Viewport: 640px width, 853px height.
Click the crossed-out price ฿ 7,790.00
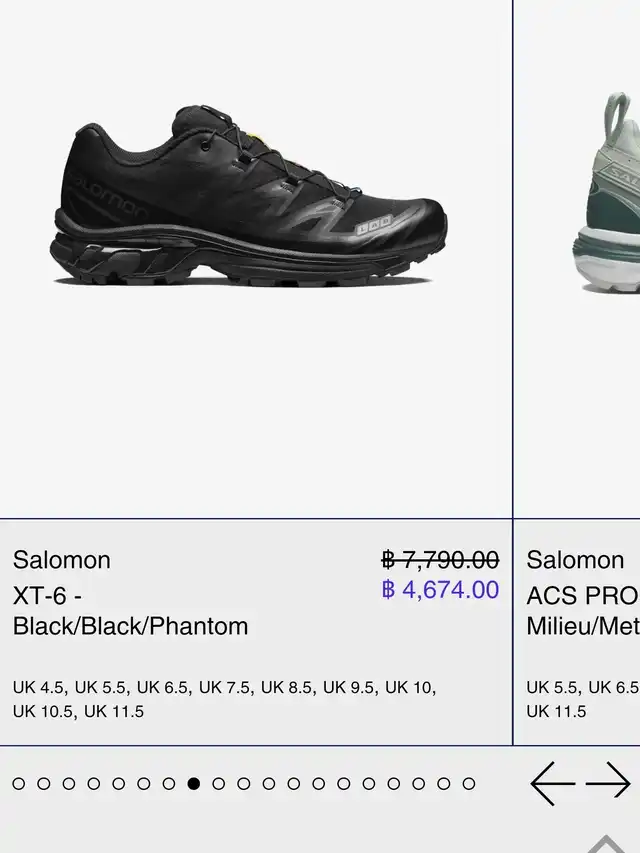tap(440, 560)
